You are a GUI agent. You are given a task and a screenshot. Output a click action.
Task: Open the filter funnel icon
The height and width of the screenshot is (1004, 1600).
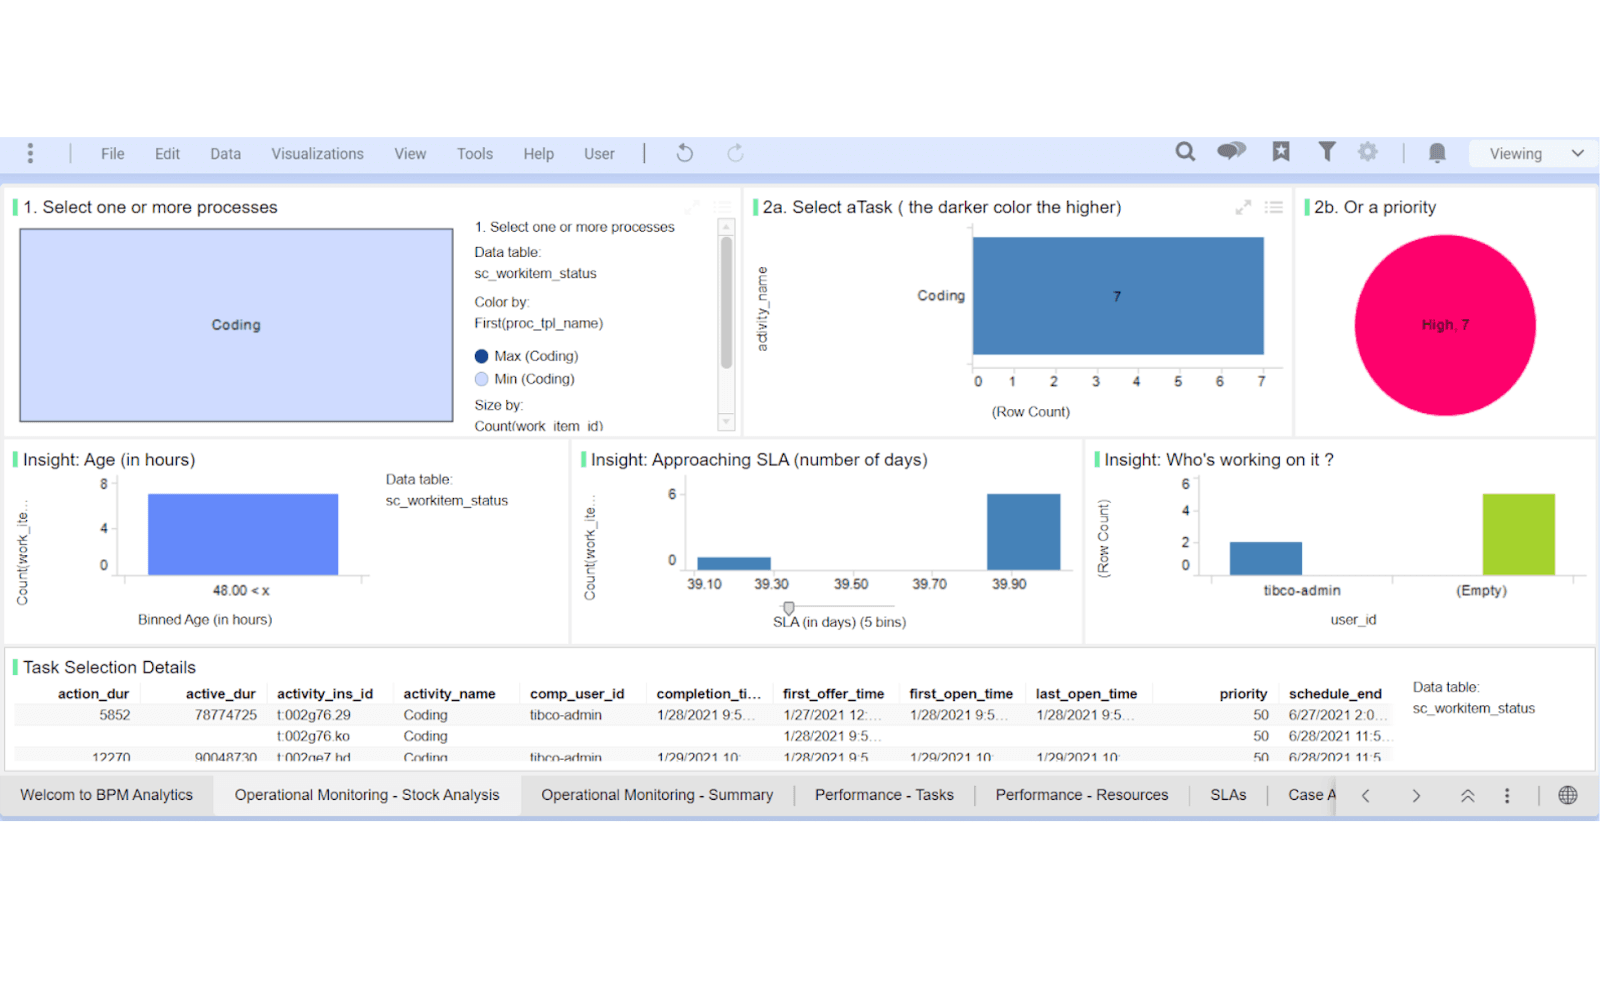[1327, 152]
